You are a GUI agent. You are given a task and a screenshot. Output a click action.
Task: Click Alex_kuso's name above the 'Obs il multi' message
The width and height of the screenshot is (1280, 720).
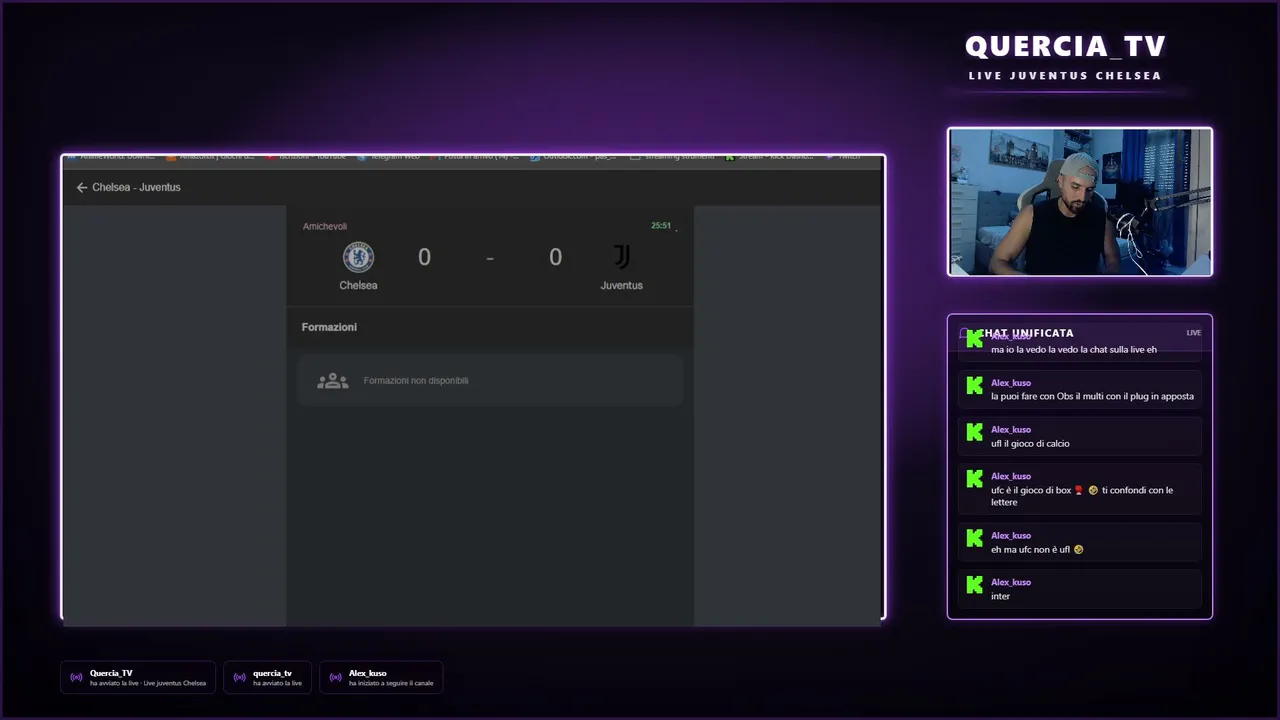[1011, 383]
